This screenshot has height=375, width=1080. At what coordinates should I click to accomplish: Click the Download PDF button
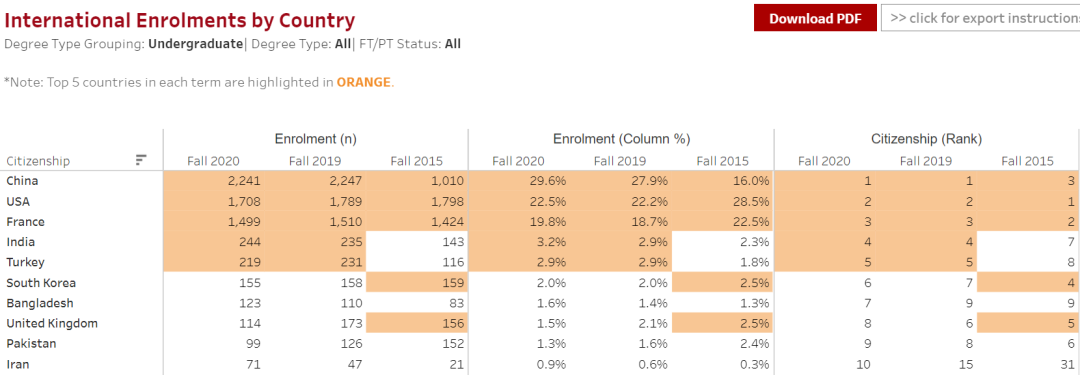[x=815, y=18]
